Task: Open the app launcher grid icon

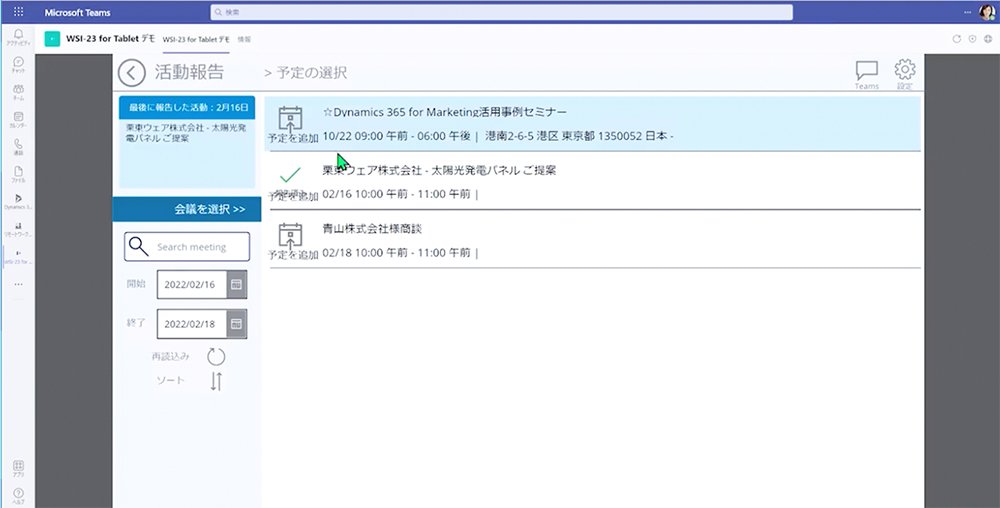Action: pos(18,12)
